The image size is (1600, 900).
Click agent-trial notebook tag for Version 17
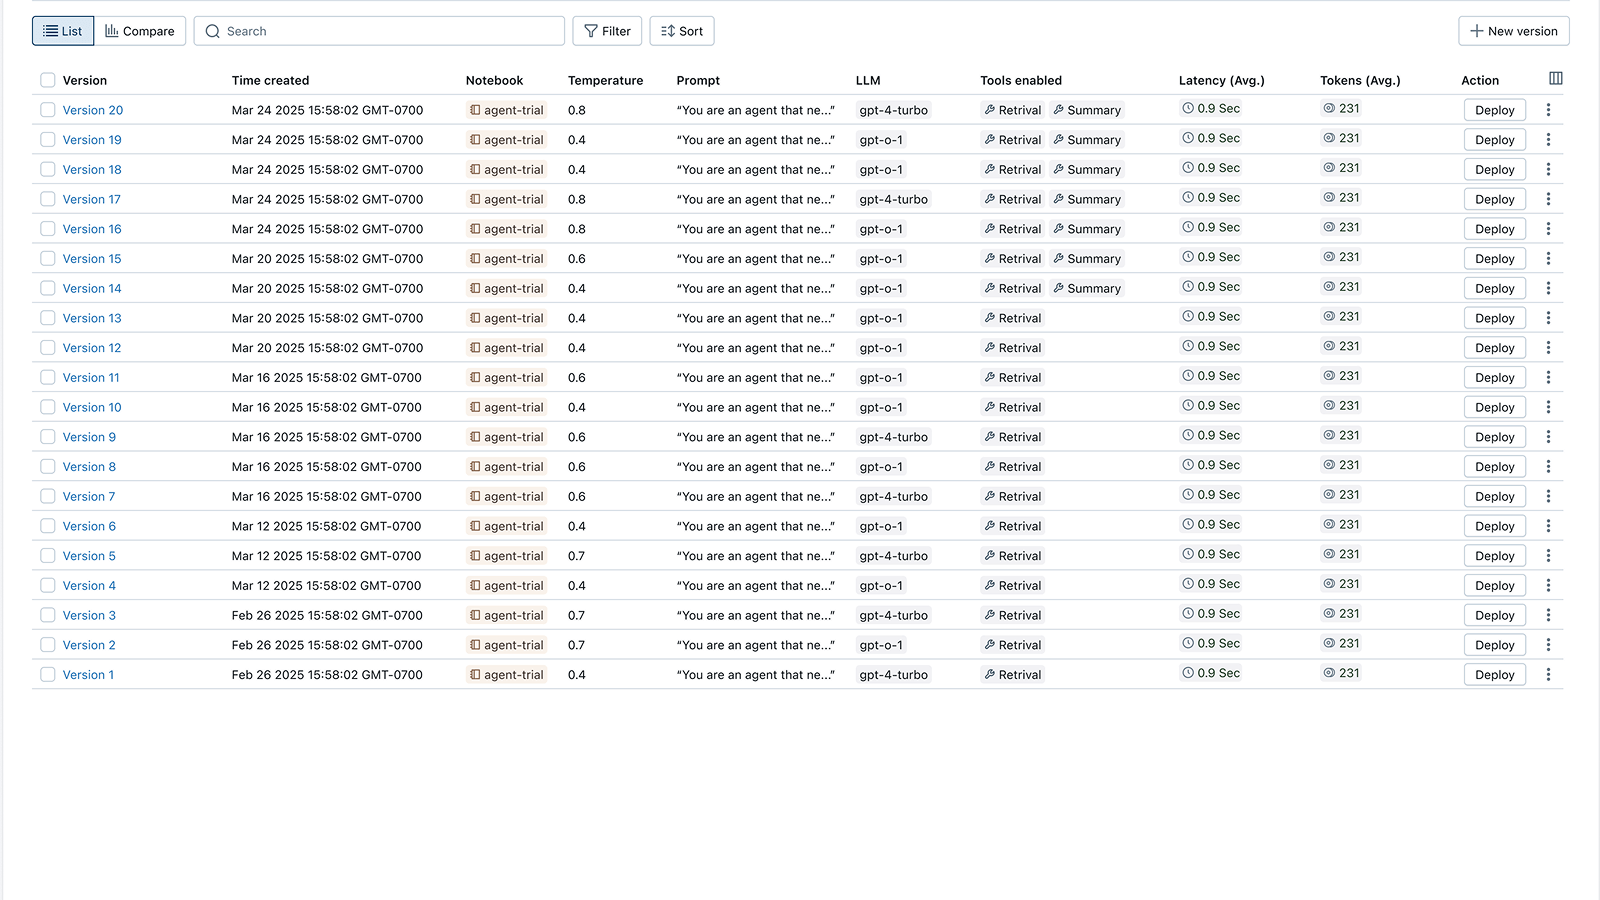point(507,199)
